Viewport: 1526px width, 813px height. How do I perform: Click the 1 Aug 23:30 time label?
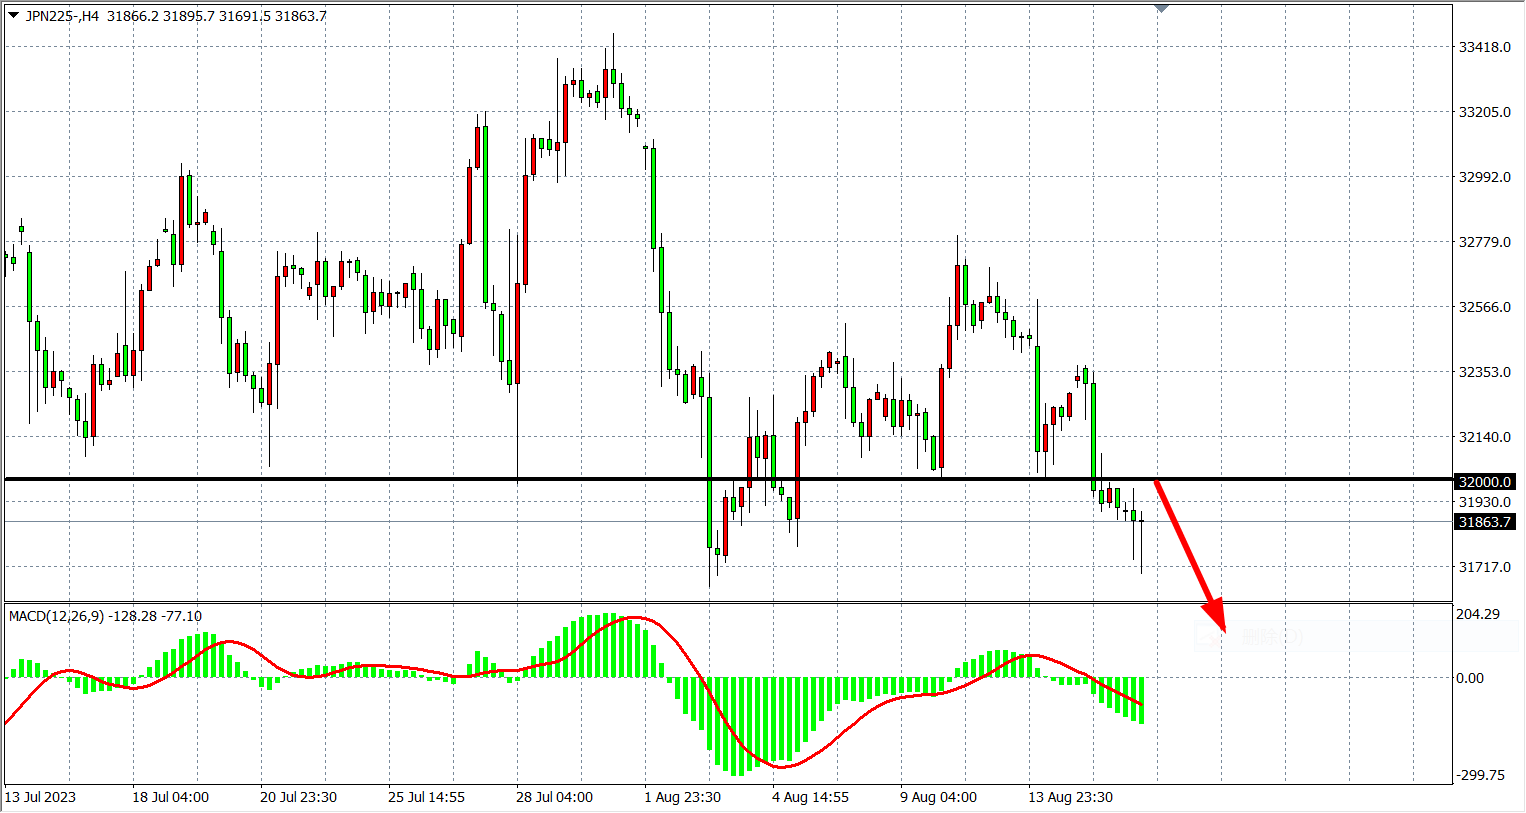pyautogui.click(x=682, y=797)
